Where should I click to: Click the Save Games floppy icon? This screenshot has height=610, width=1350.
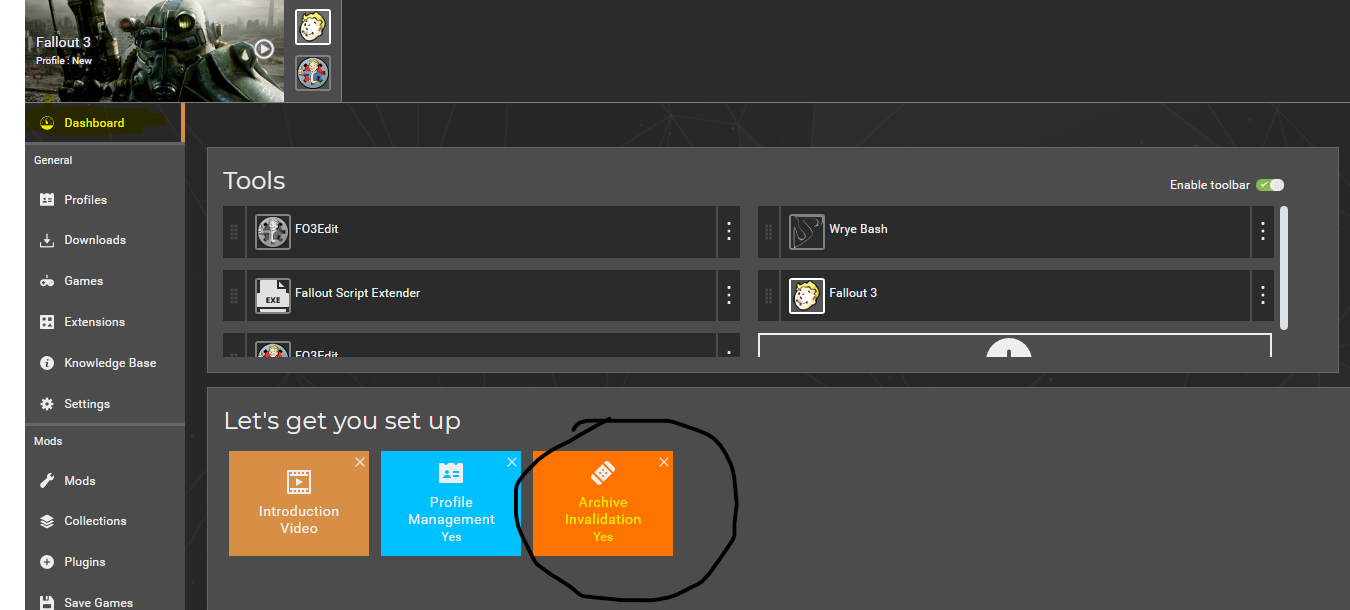click(x=46, y=603)
